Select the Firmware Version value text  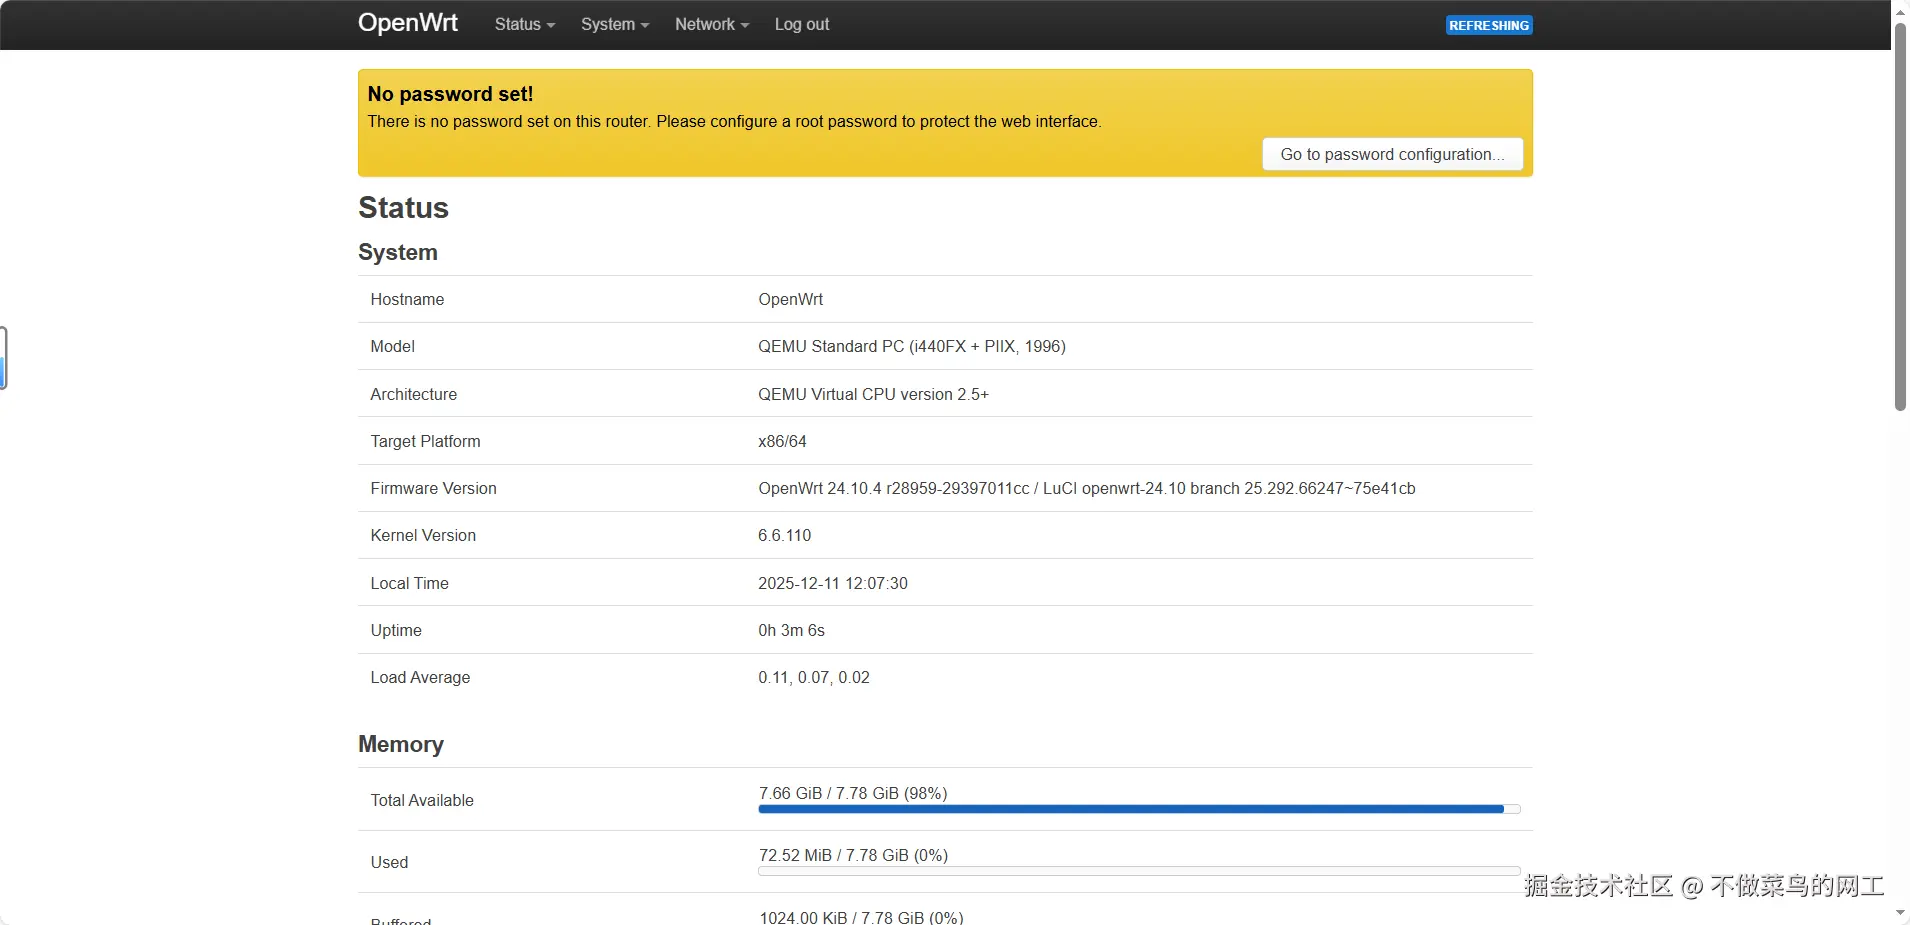(x=1087, y=488)
